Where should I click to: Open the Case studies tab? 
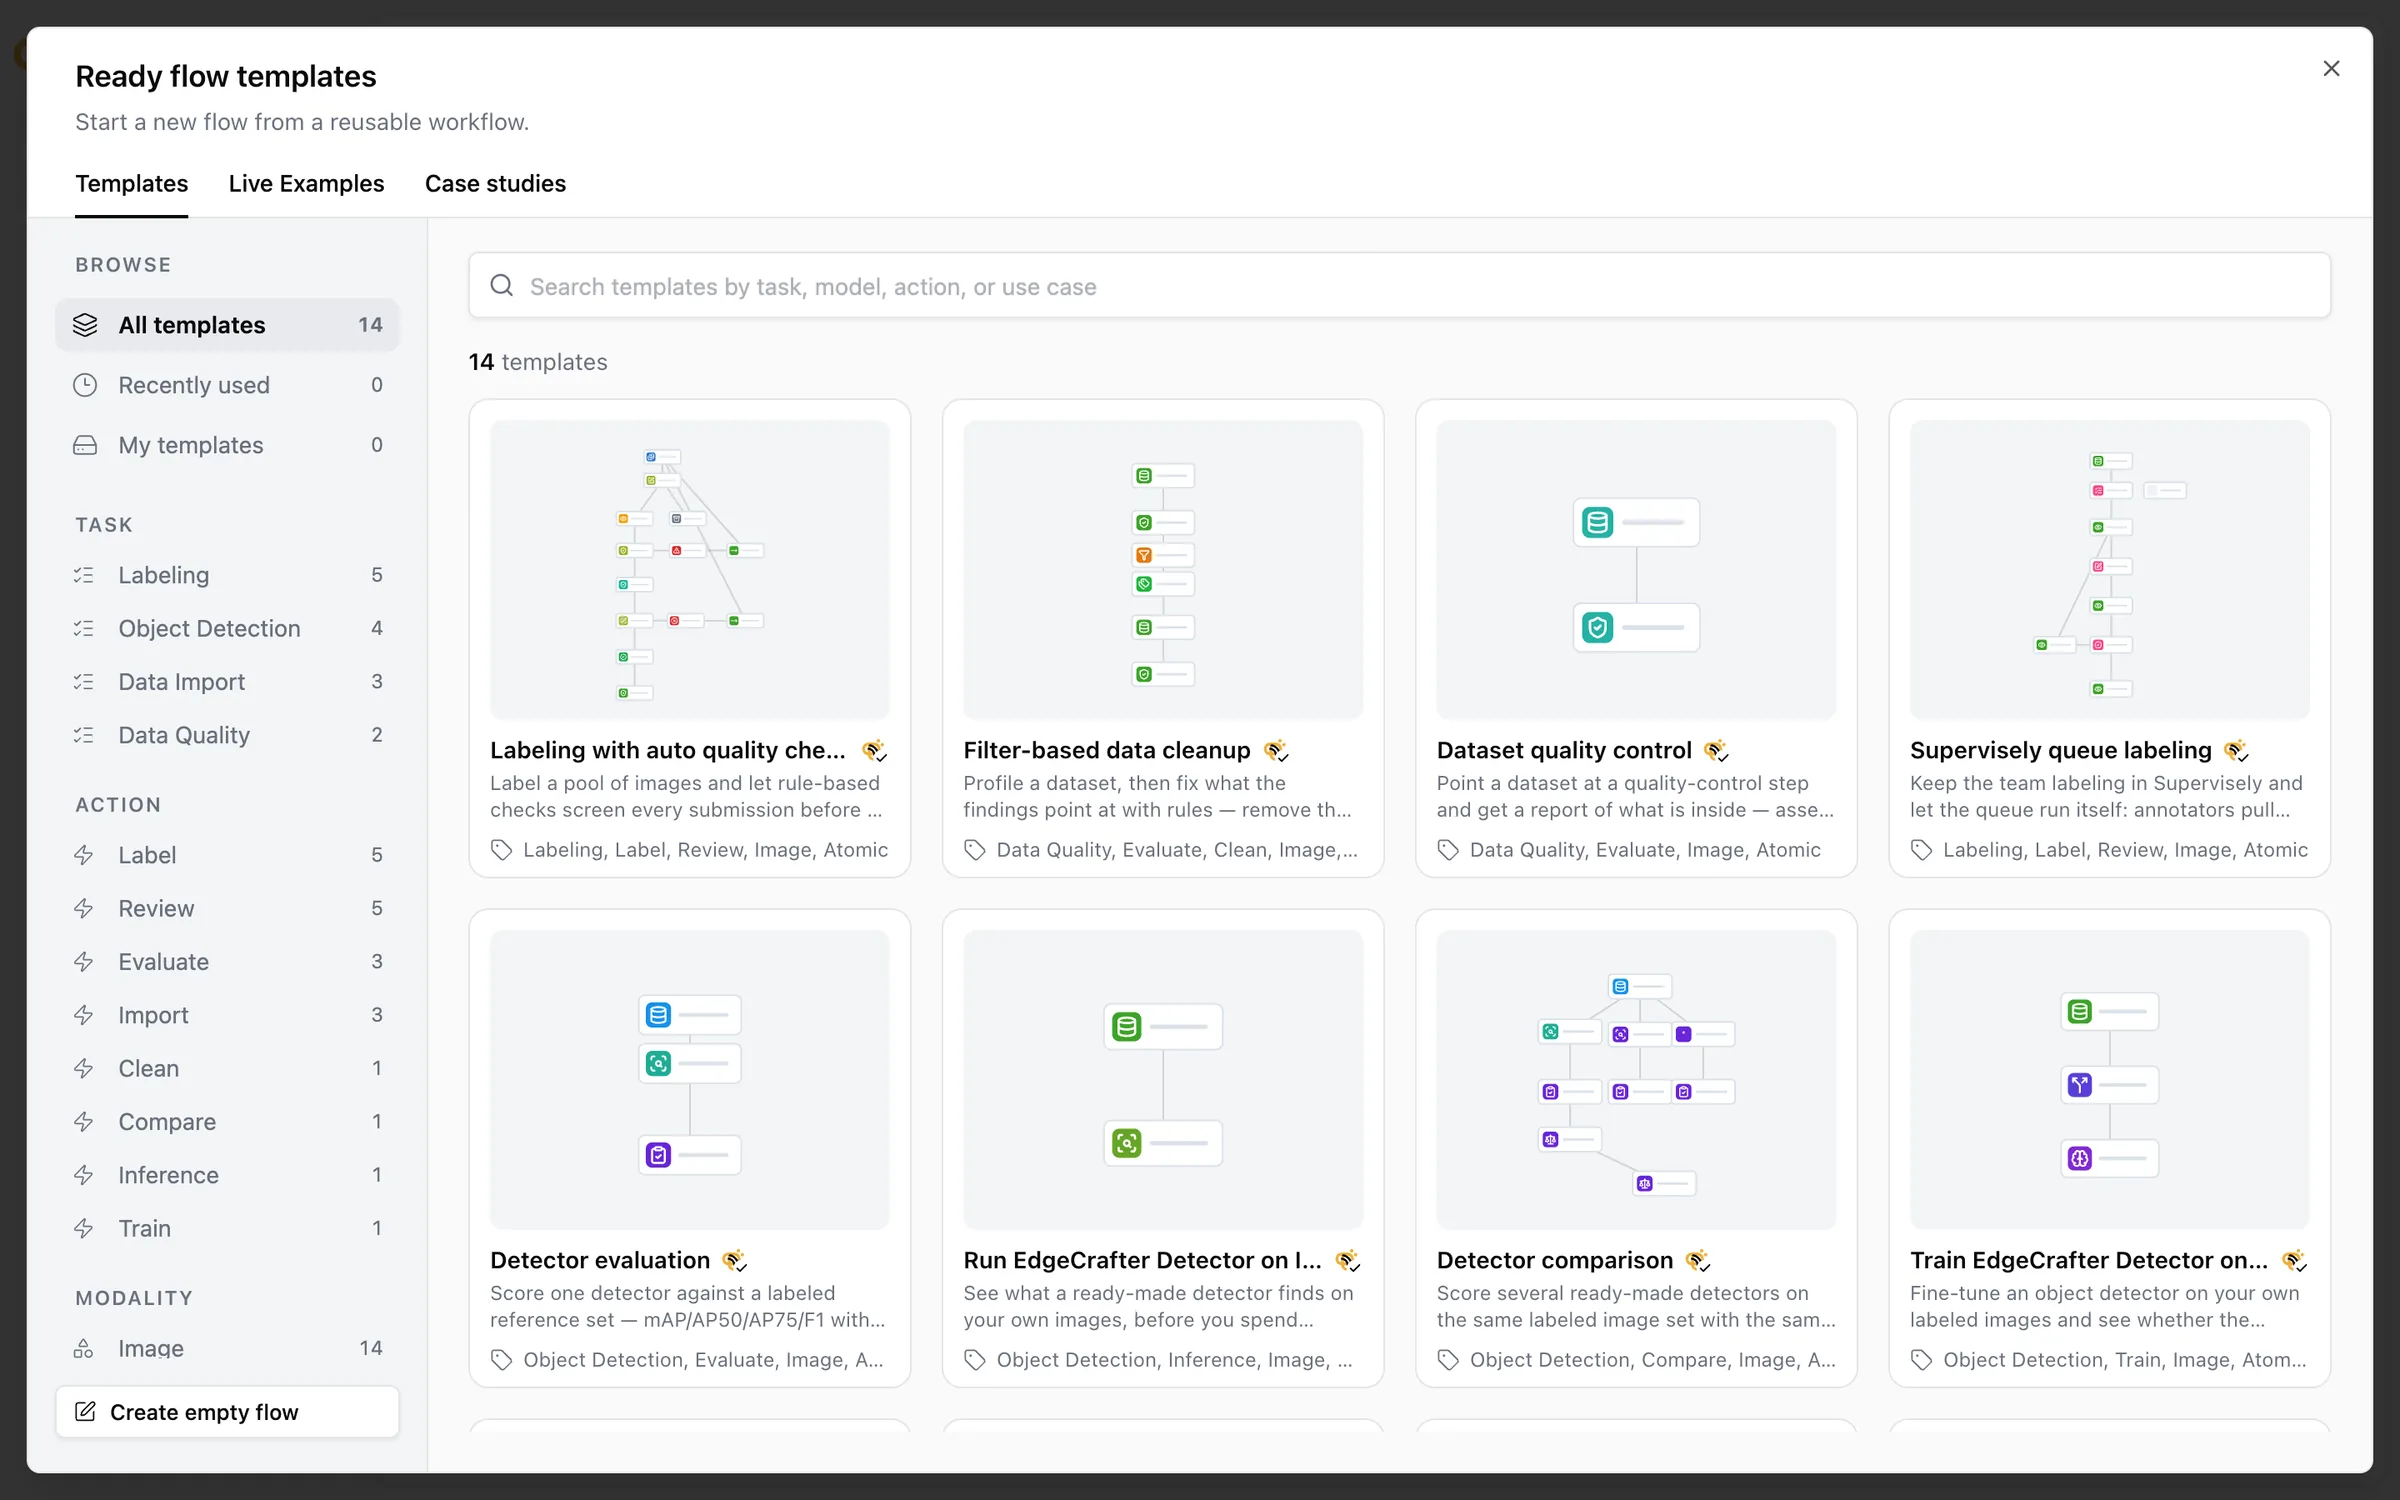[x=495, y=184]
